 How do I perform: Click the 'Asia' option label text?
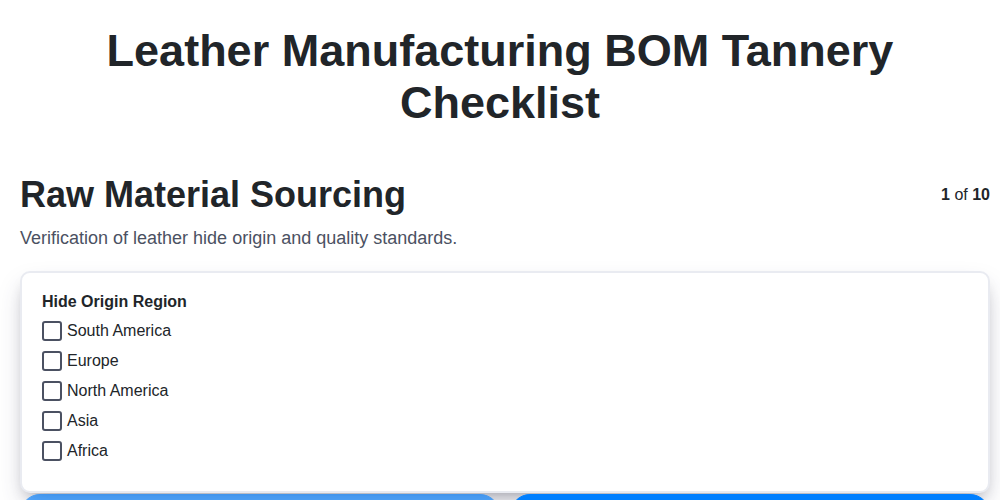(x=83, y=421)
